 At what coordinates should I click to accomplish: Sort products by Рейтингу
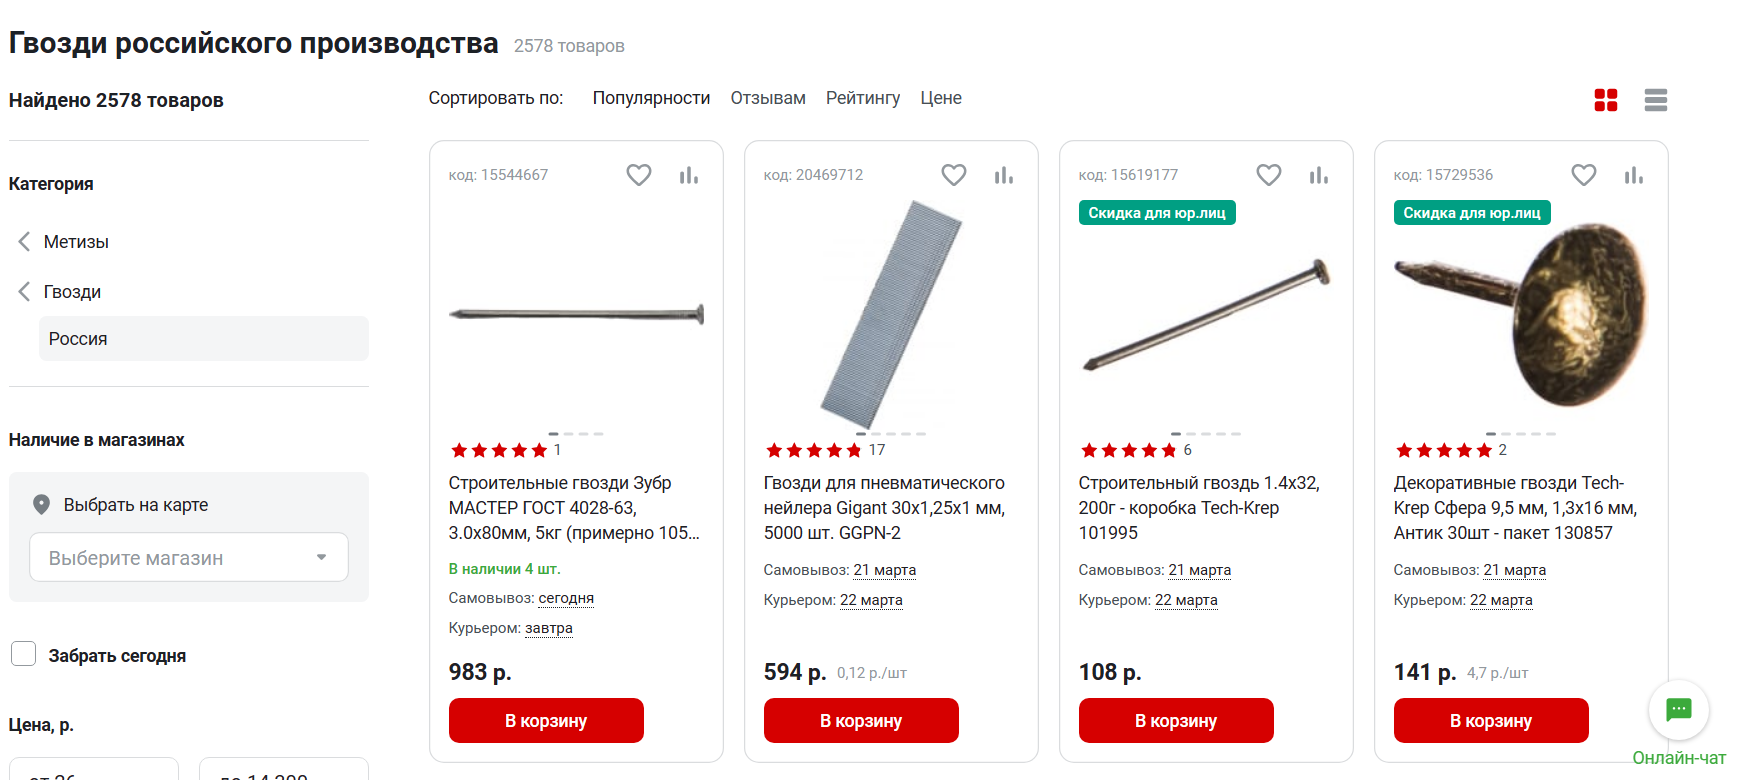pos(863,98)
